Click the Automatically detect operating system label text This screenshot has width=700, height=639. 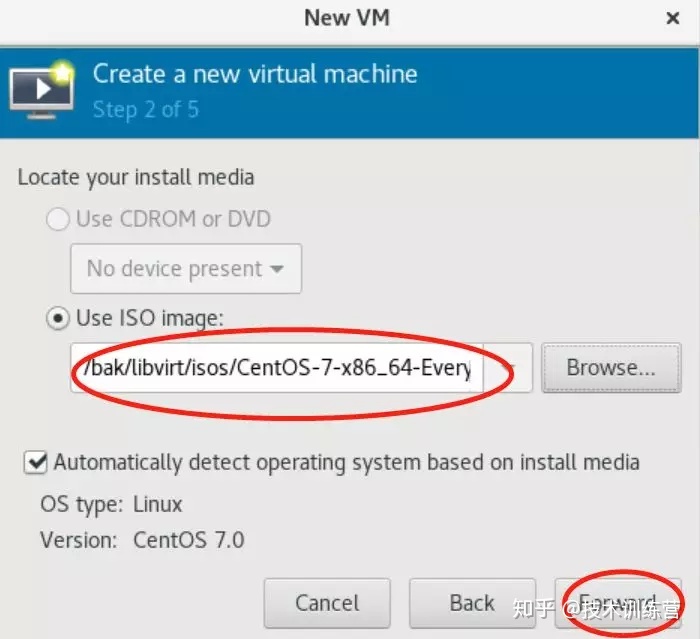347,463
